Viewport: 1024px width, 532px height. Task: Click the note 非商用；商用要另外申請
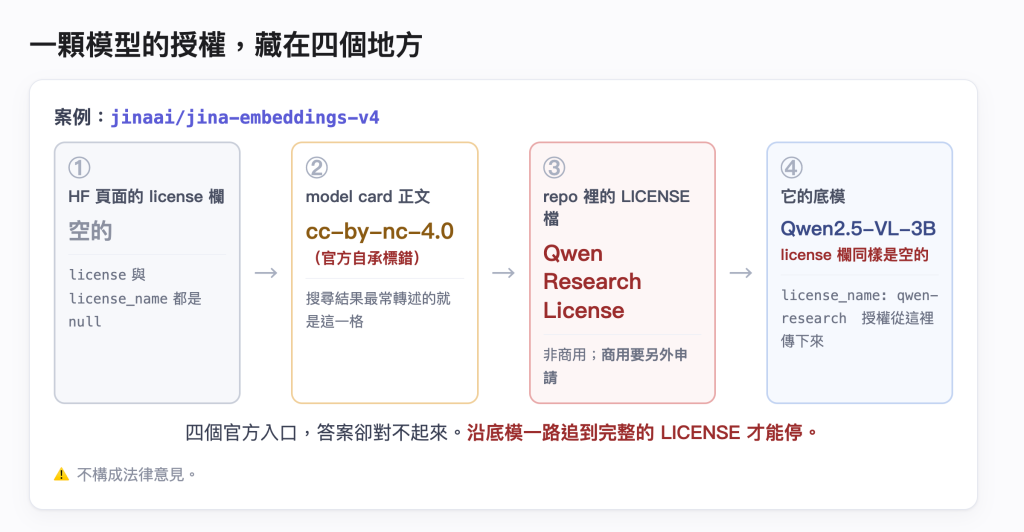tap(615, 366)
